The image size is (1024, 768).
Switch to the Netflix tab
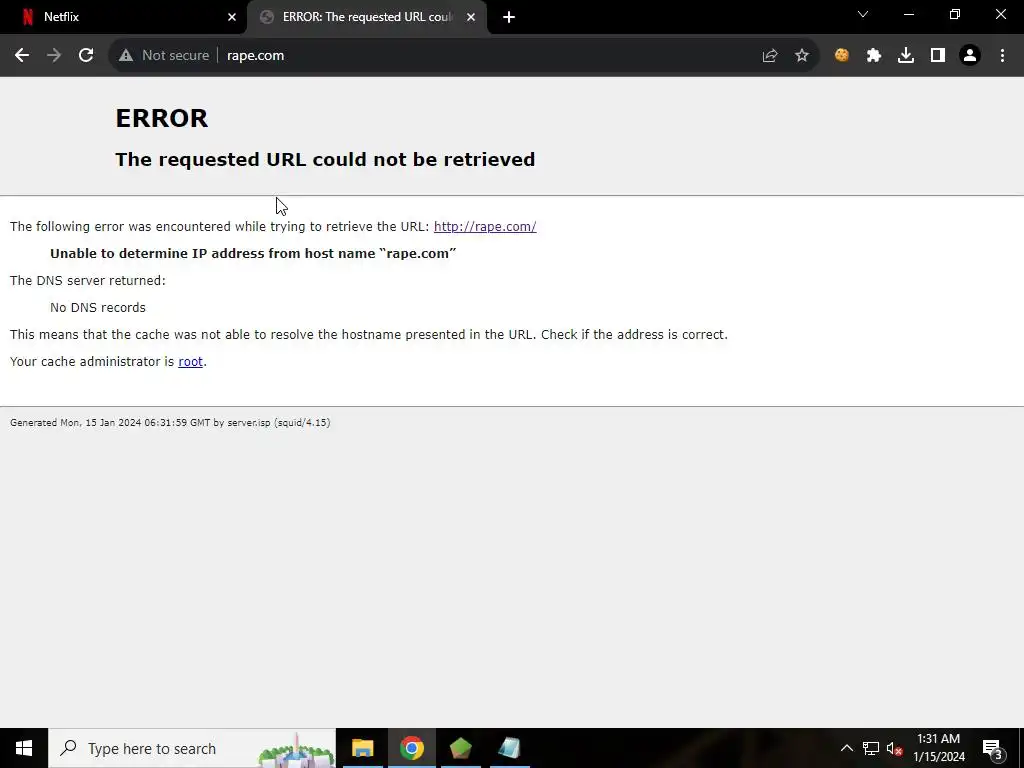coord(123,17)
